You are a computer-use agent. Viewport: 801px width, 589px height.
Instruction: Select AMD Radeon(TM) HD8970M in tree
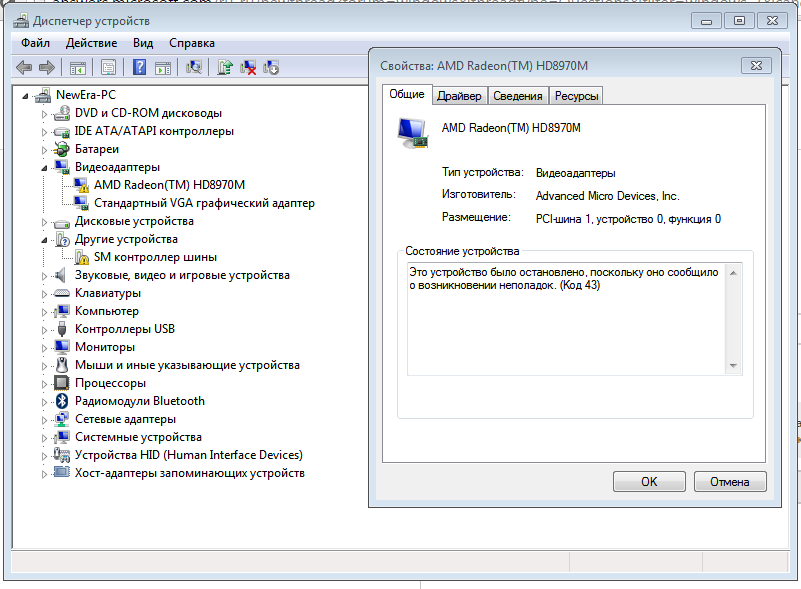pos(169,185)
